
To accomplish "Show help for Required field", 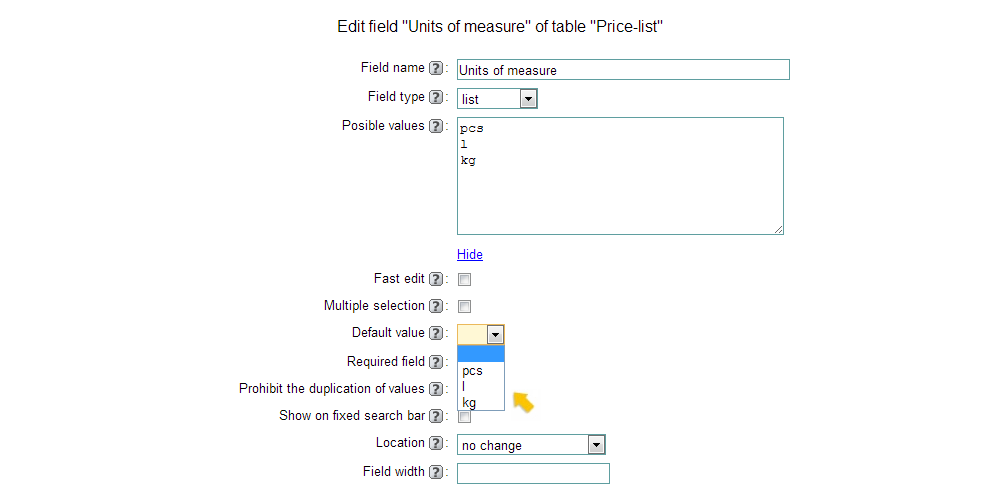I will (x=435, y=362).
